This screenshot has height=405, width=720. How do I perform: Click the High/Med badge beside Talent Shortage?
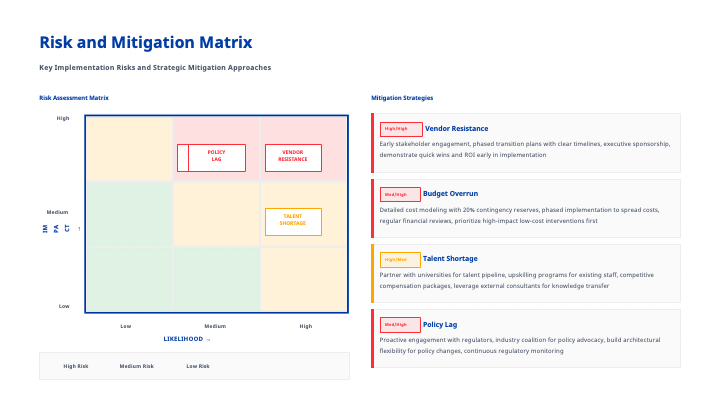click(401, 259)
